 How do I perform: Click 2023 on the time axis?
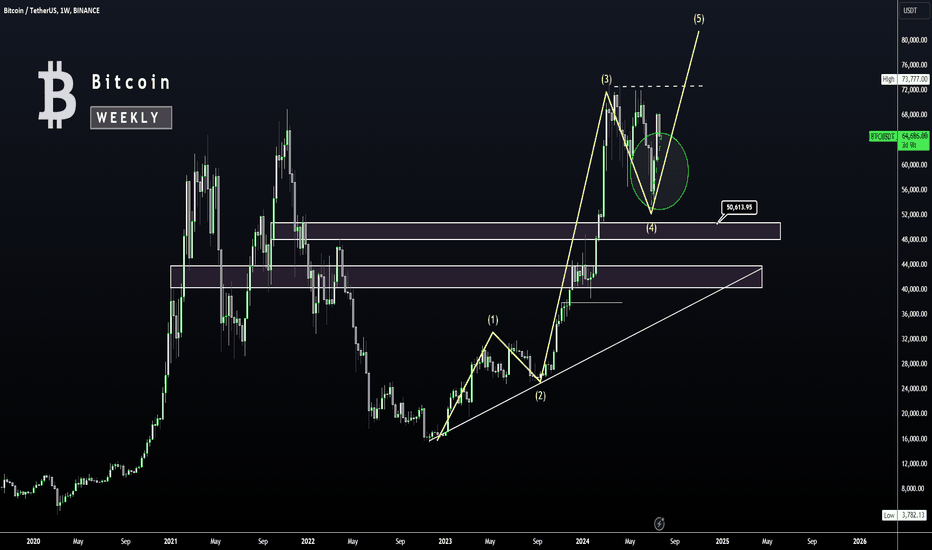(445, 541)
